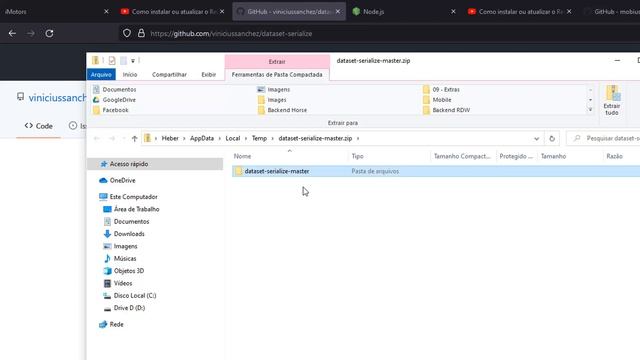Choose Backend RDW folder as destination
This screenshot has width=640, height=360.
(447, 110)
